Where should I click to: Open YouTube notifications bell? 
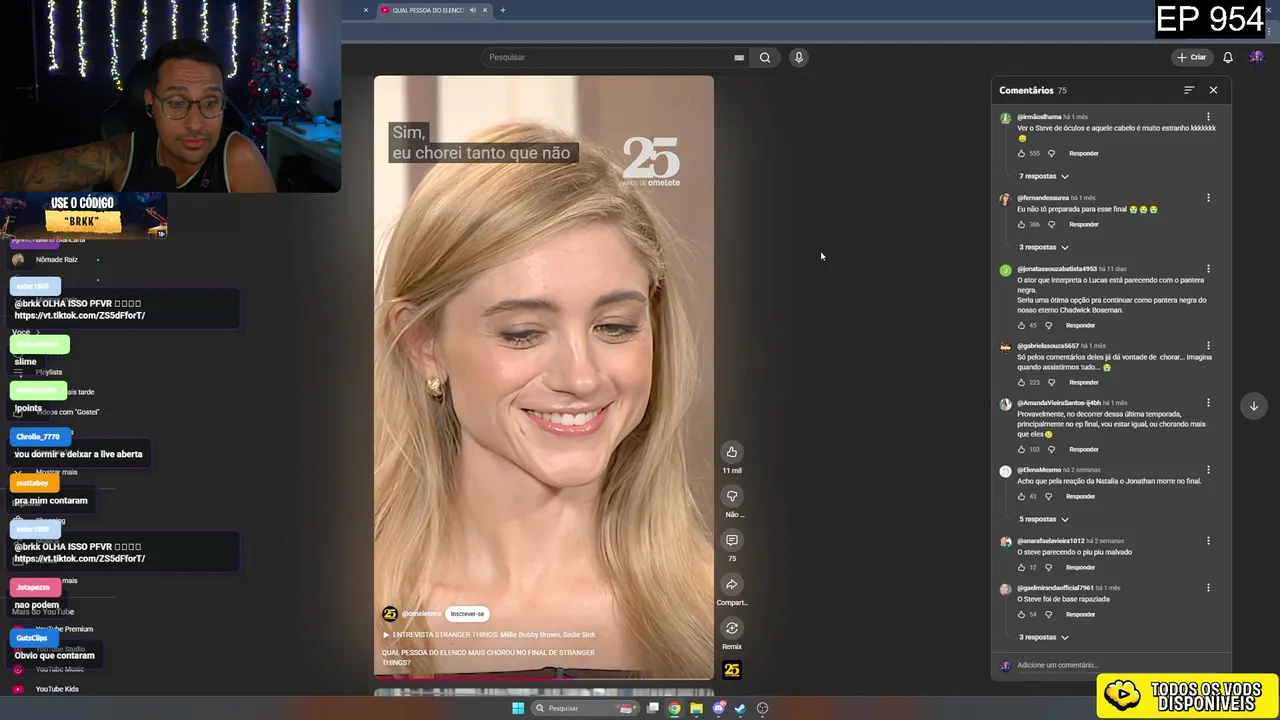(x=1228, y=57)
